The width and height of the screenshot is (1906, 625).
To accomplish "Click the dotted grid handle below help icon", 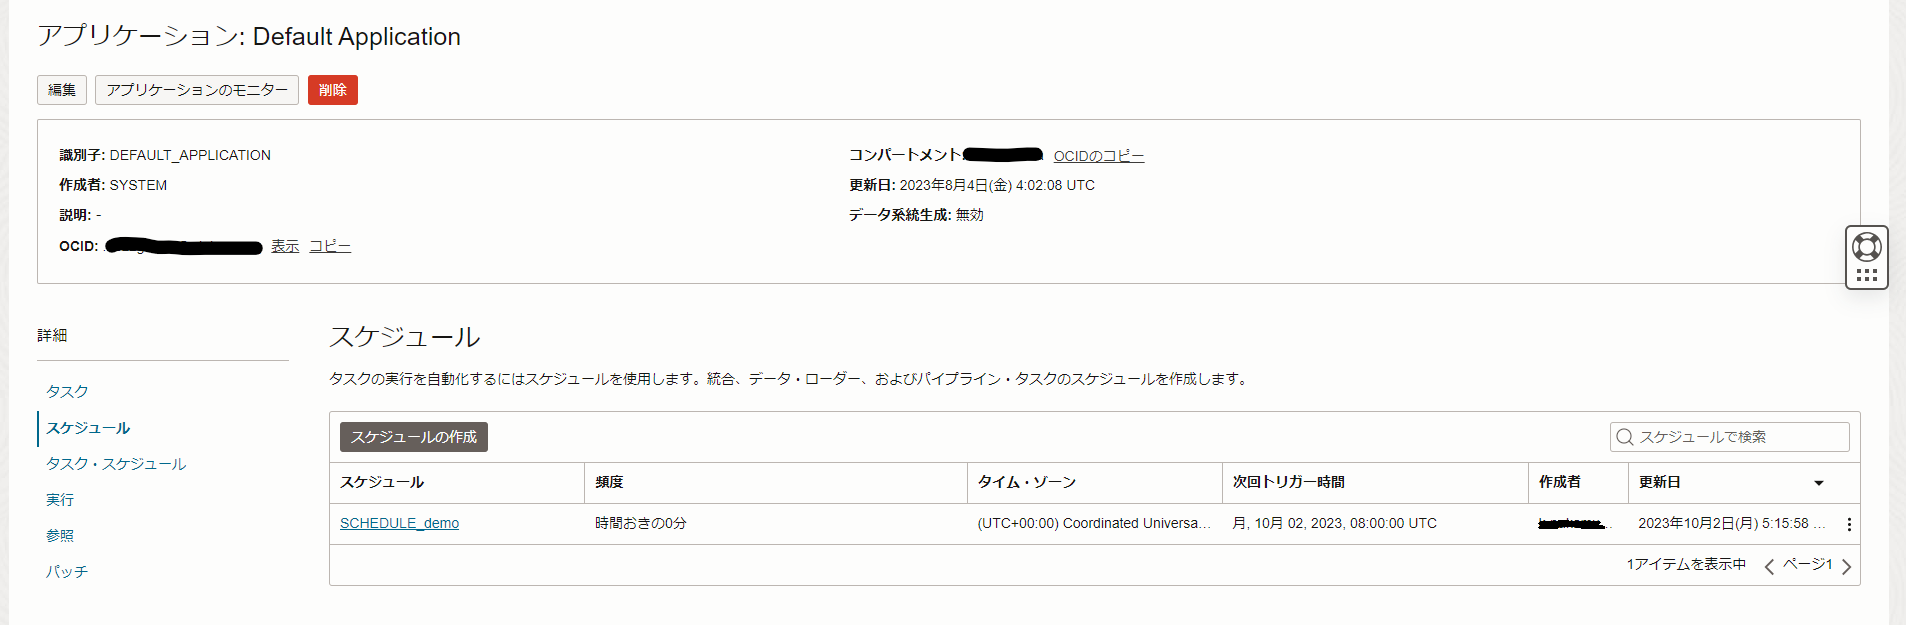I will 1866,275.
